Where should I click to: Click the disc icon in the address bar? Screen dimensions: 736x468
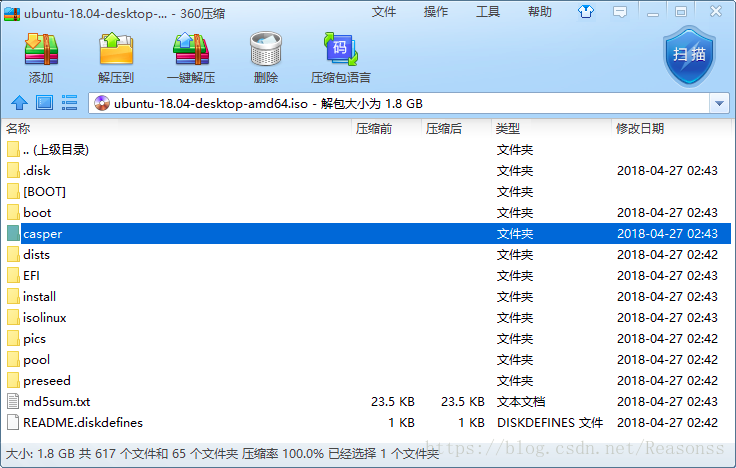101,103
